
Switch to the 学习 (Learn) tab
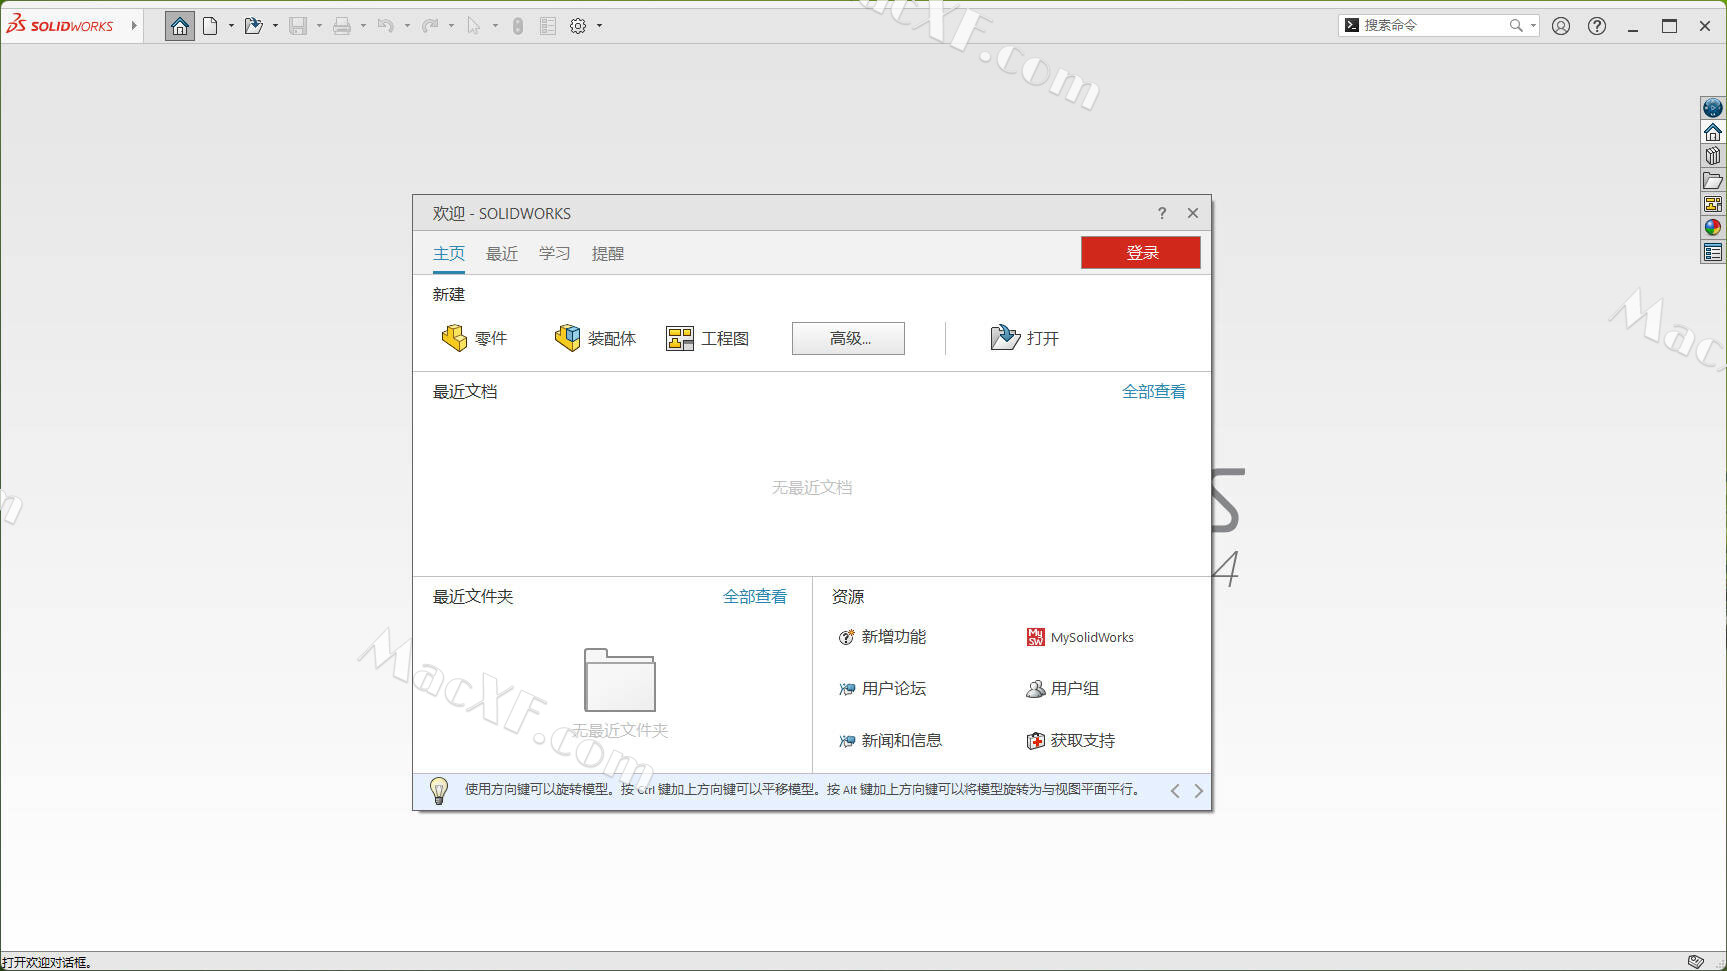[554, 254]
